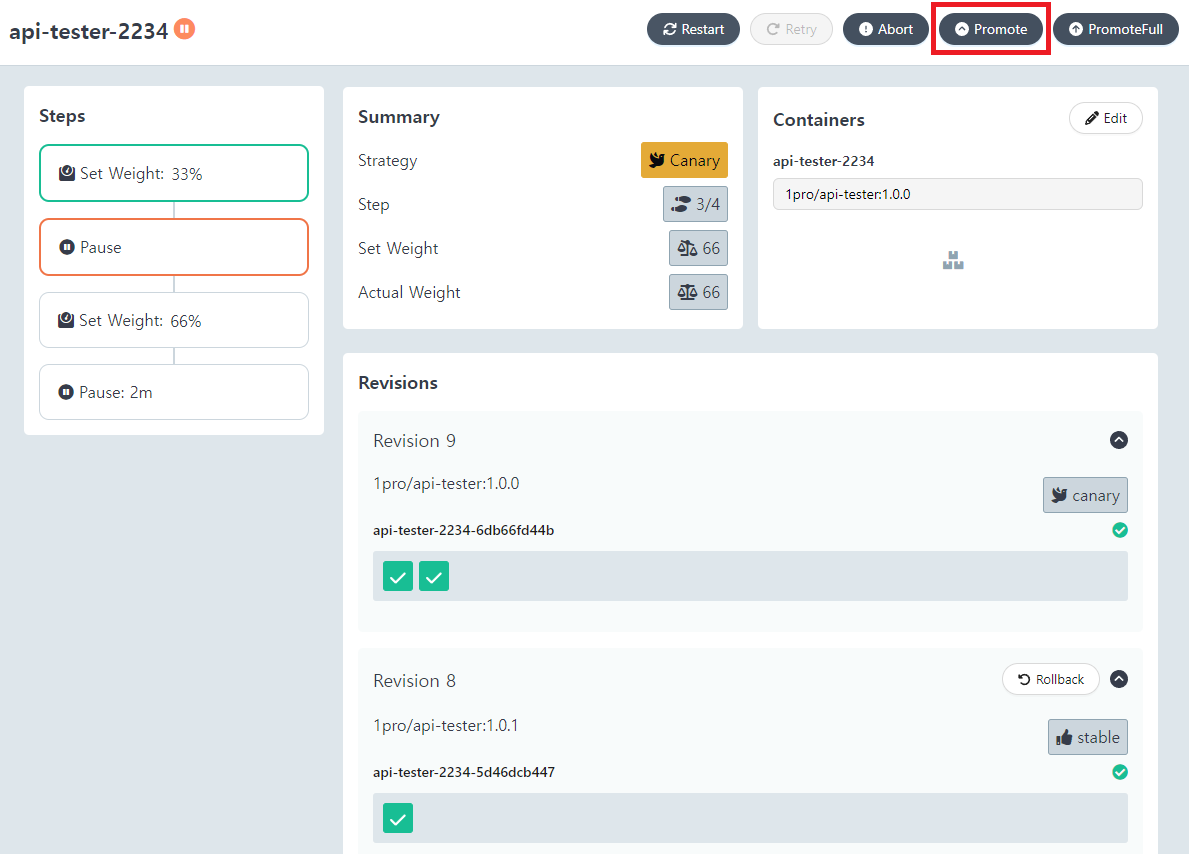This screenshot has height=854, width=1189.
Task: Collapse Revision 9 section
Action: pyautogui.click(x=1118, y=440)
